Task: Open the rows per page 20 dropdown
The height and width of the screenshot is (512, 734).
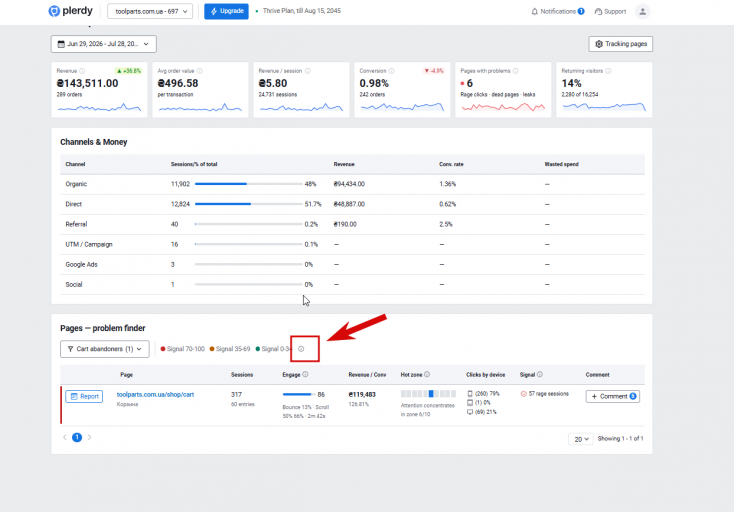Action: 581,439
